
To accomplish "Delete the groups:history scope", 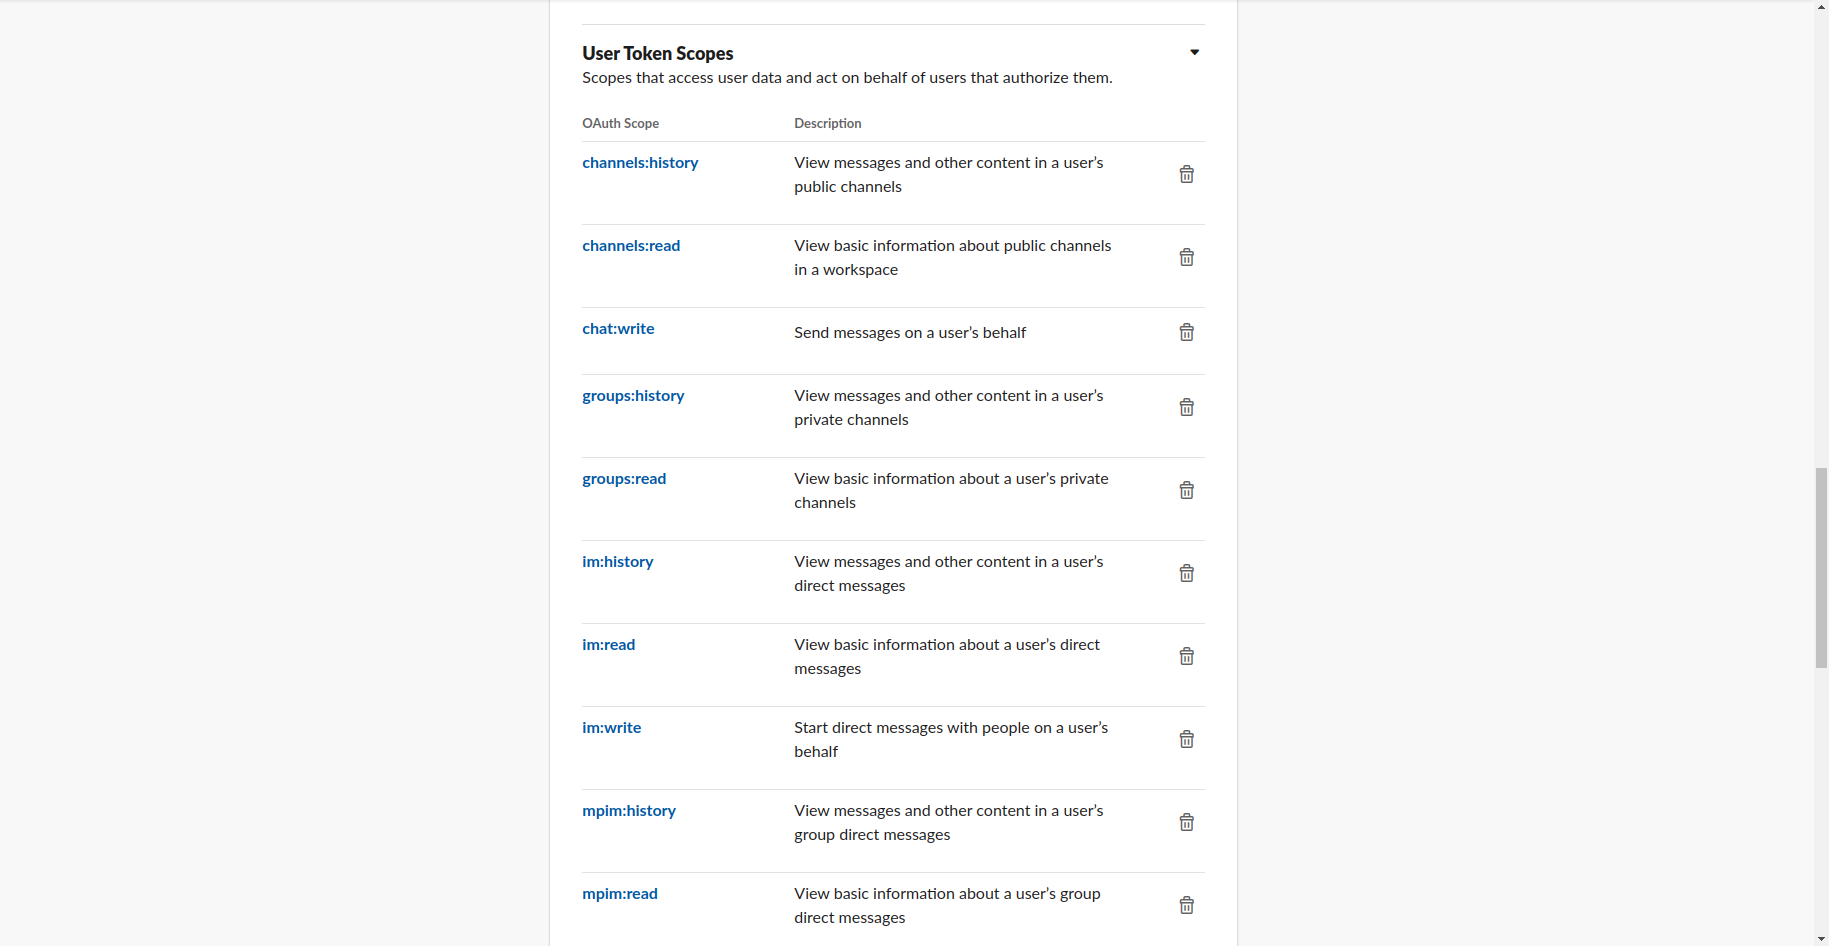I will (x=1186, y=408).
